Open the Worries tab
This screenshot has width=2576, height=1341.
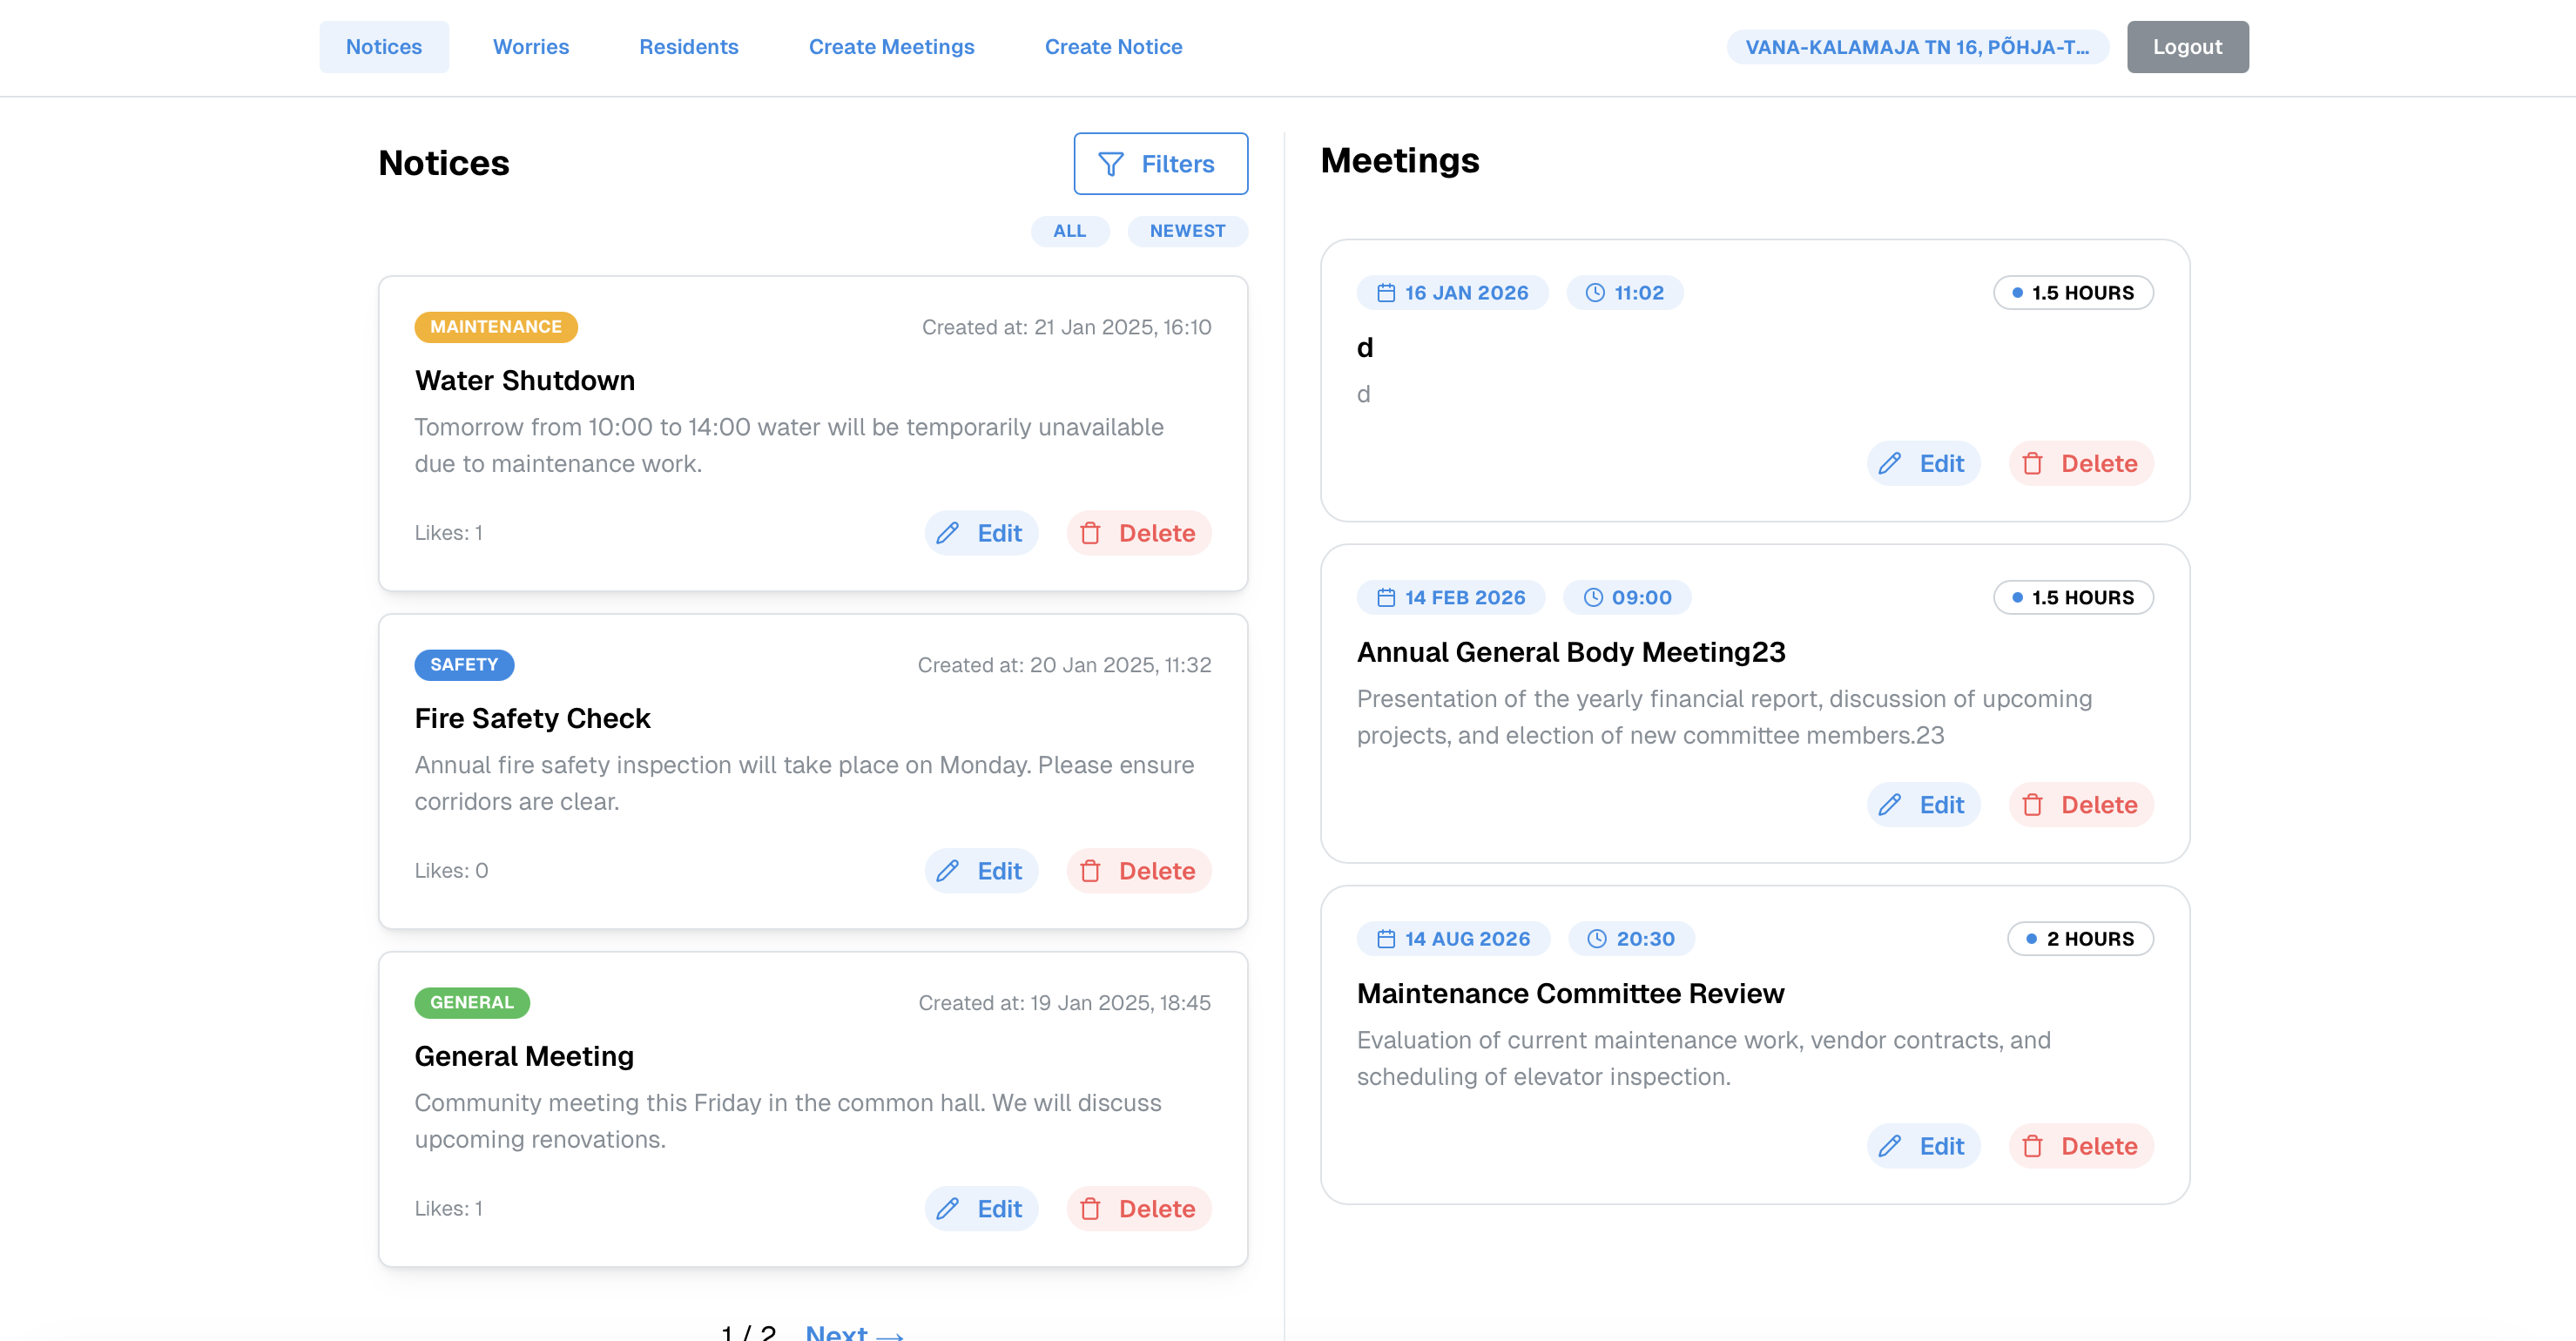point(530,47)
